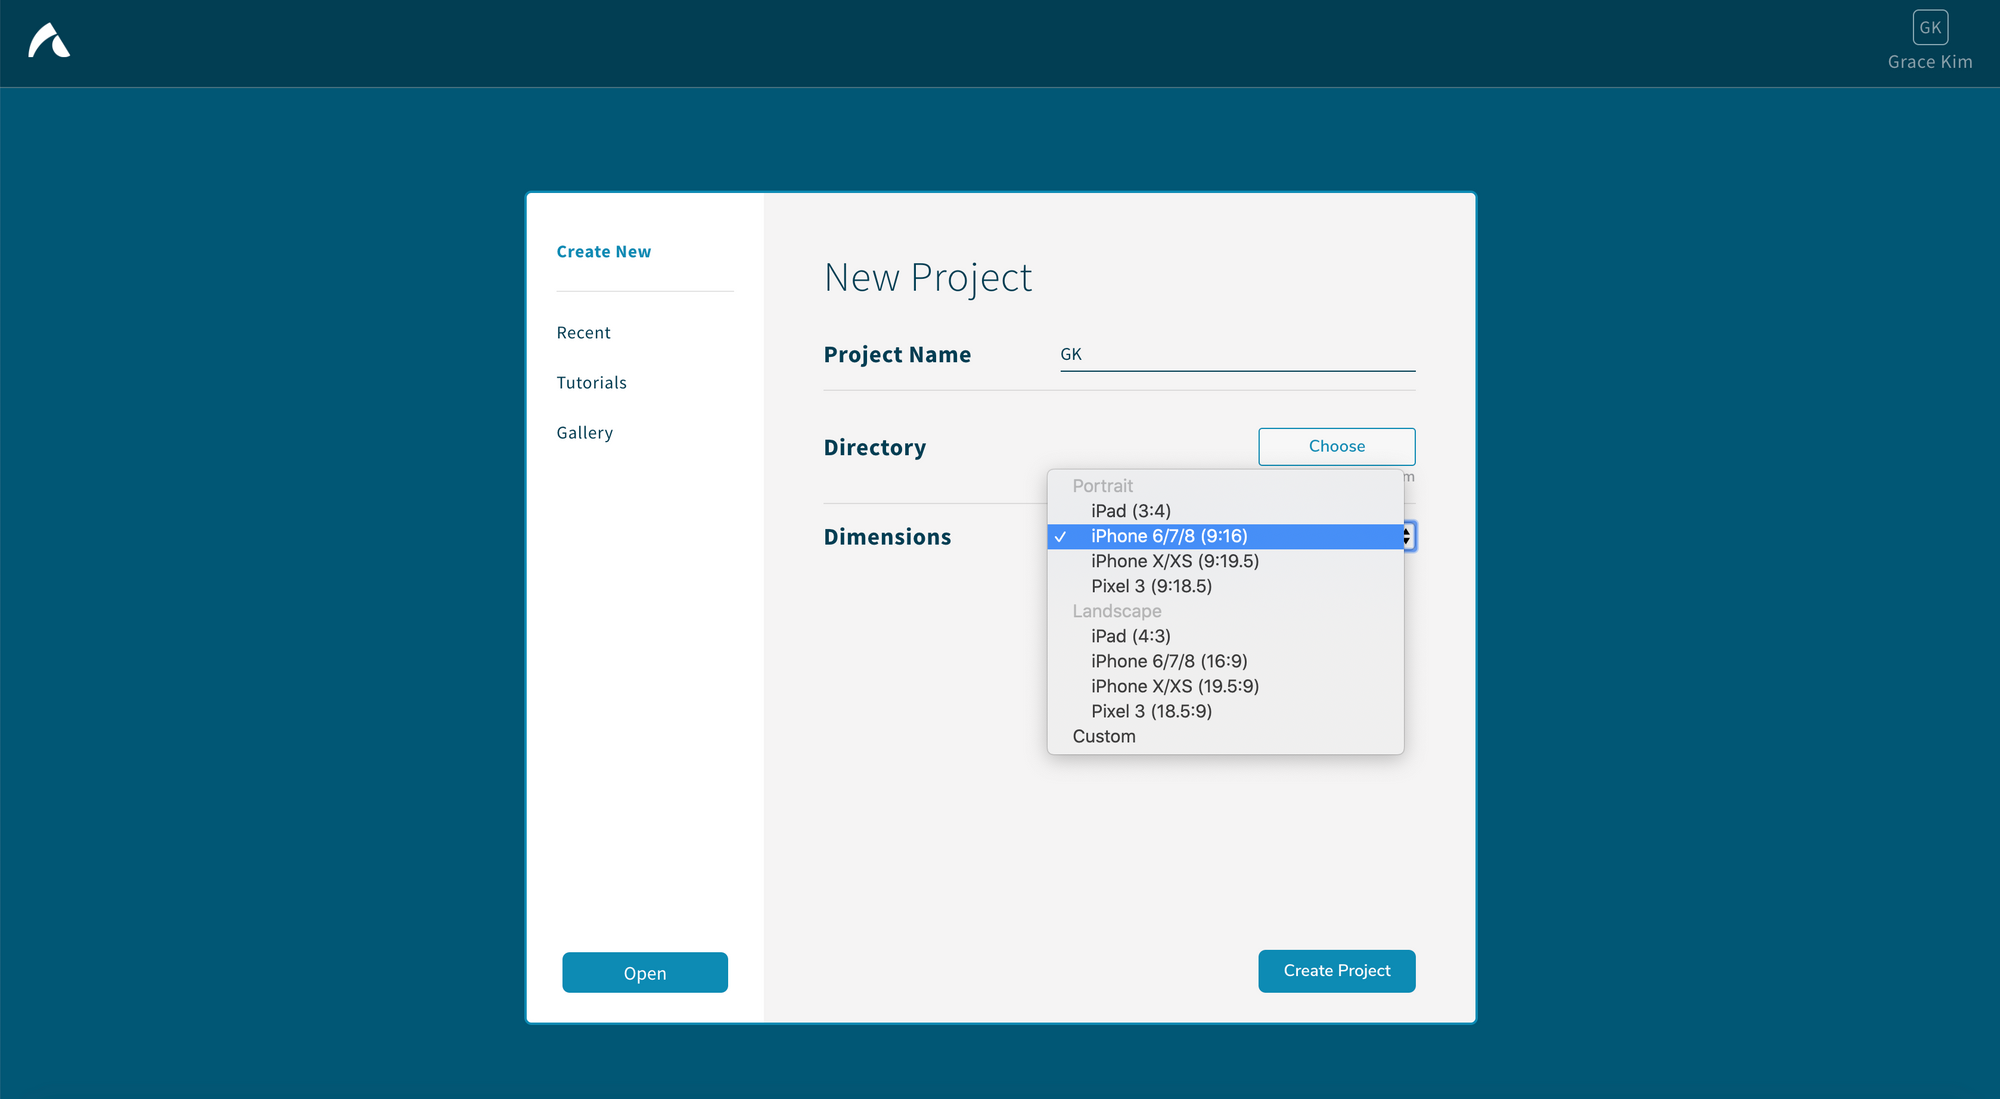Select iPad (3:4) portrait option
Image resolution: width=2000 pixels, height=1099 pixels.
1130,511
